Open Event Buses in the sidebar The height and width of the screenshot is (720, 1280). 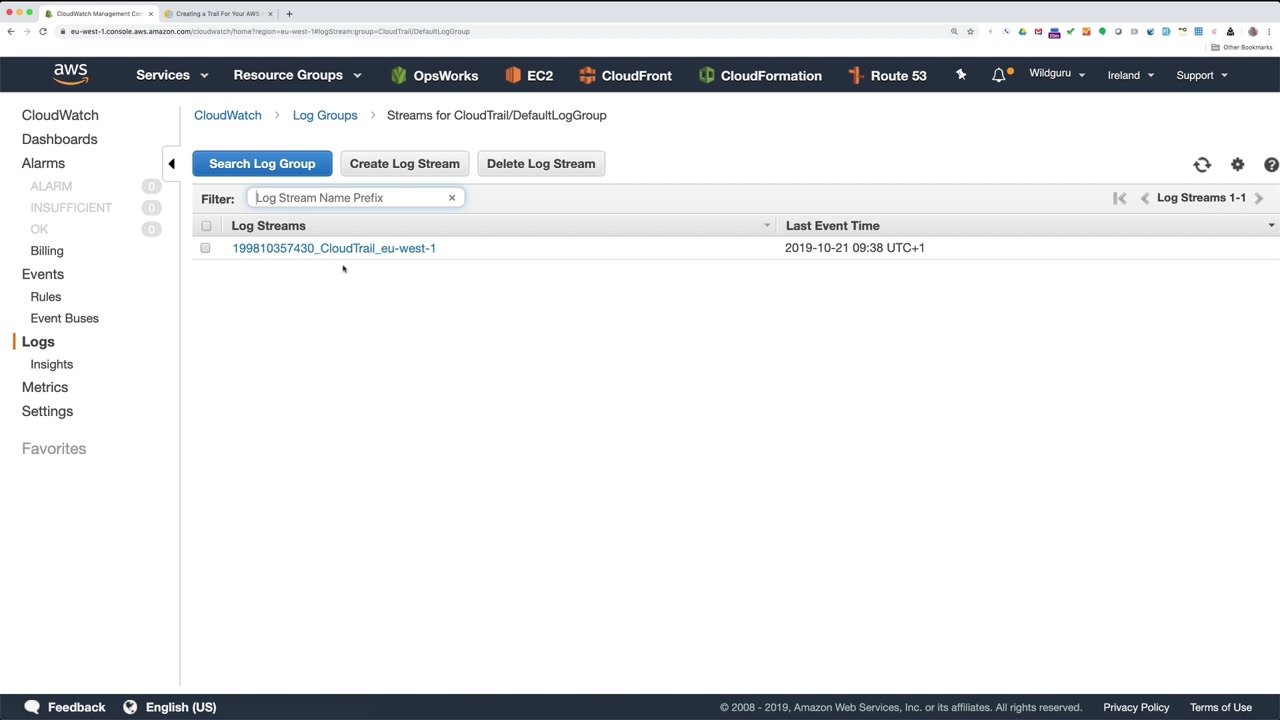tap(65, 318)
